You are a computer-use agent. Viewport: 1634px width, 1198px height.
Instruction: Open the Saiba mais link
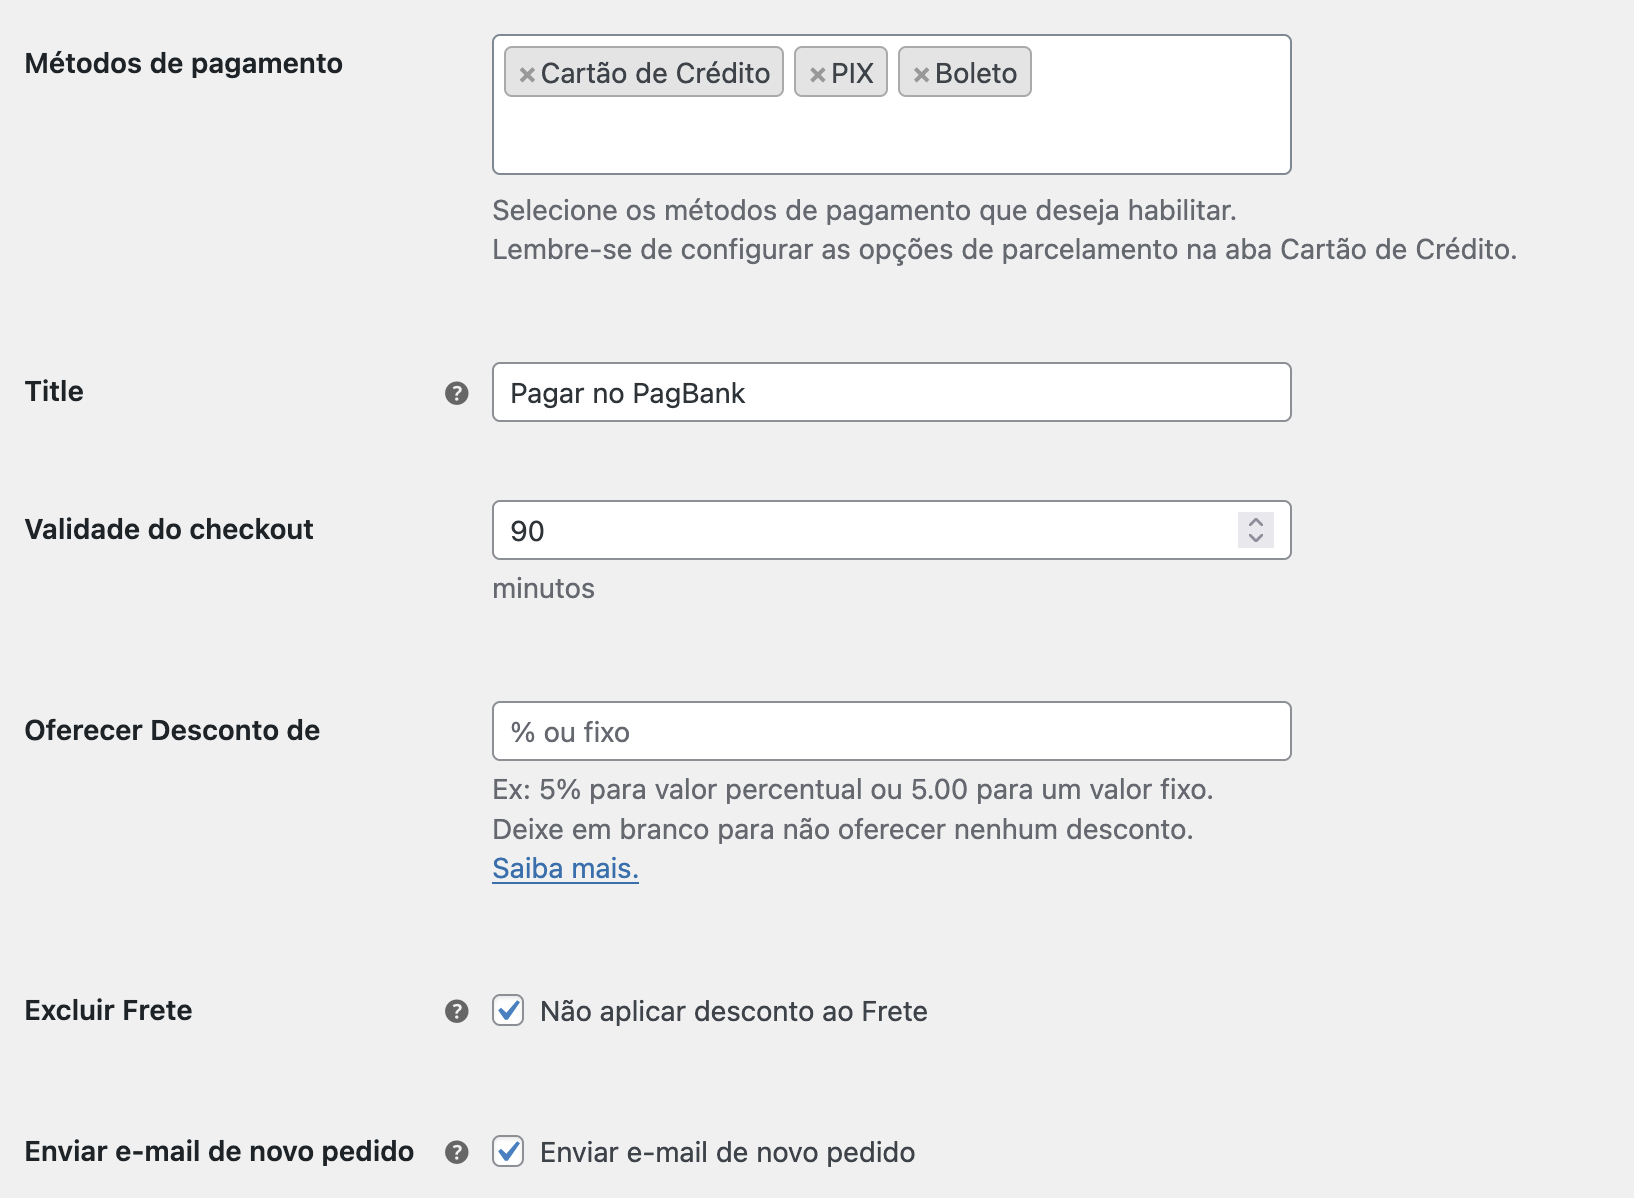click(x=565, y=868)
